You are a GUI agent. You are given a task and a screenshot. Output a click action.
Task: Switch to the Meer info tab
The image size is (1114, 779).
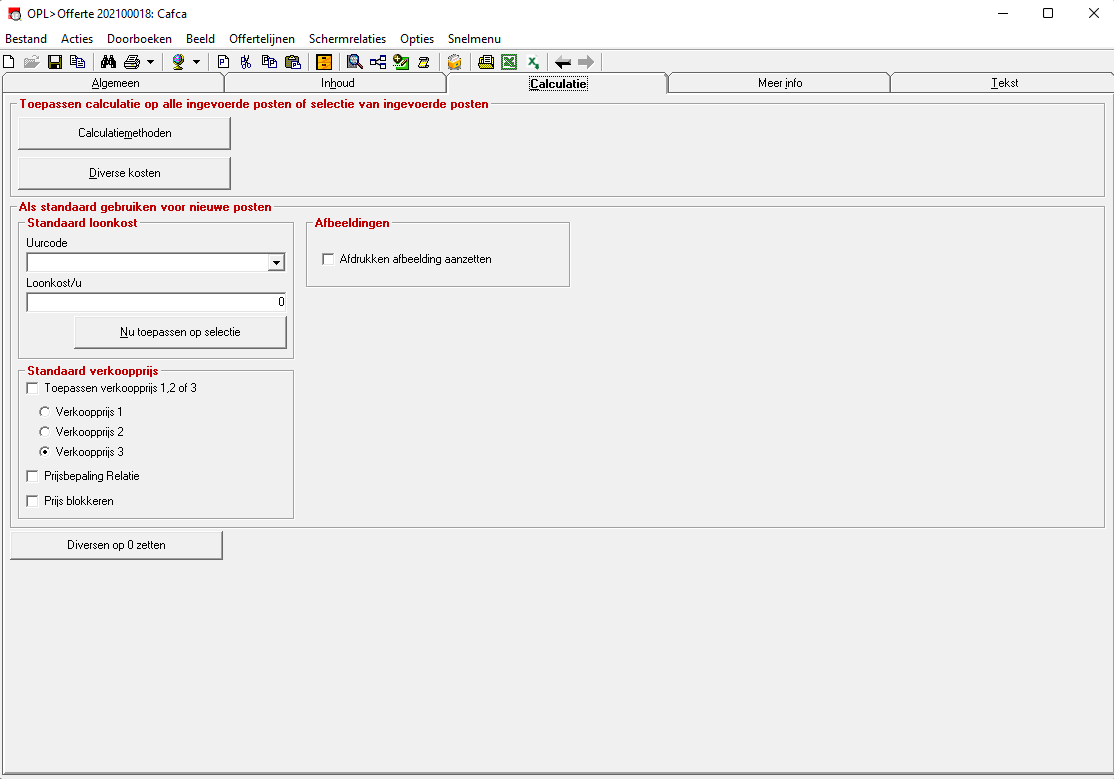779,83
